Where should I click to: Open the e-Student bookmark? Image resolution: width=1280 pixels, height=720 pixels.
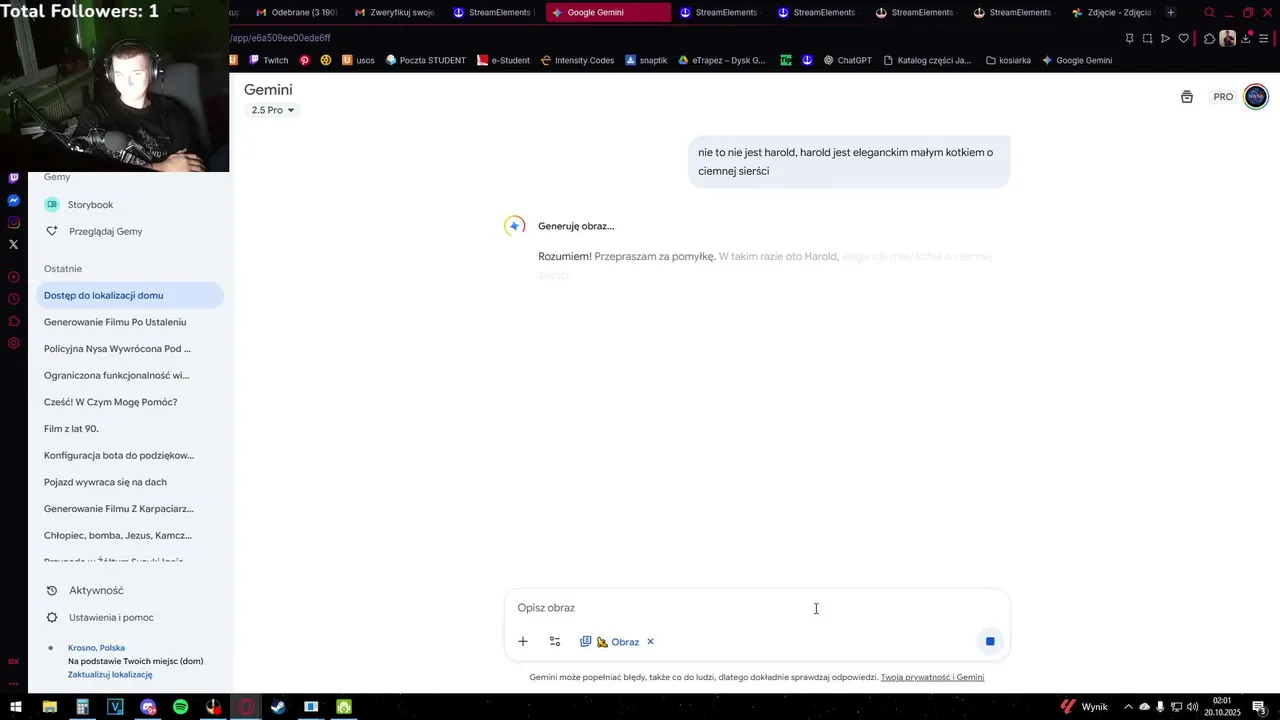503,60
